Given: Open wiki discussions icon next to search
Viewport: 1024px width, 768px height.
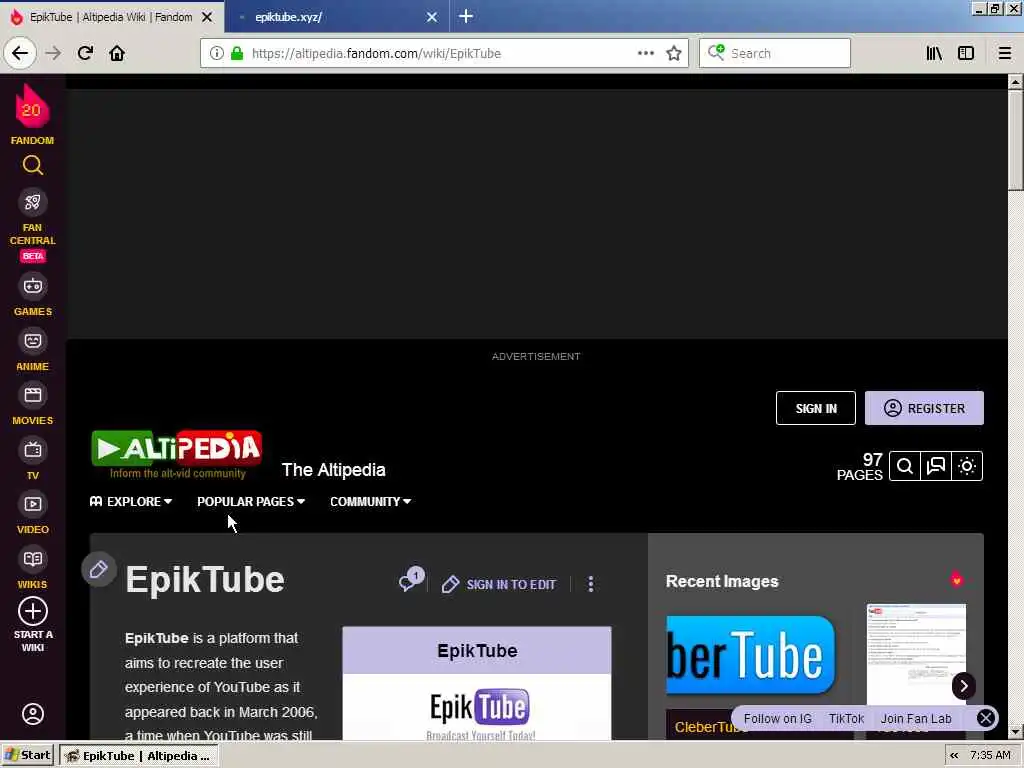Looking at the screenshot, I should 936,466.
